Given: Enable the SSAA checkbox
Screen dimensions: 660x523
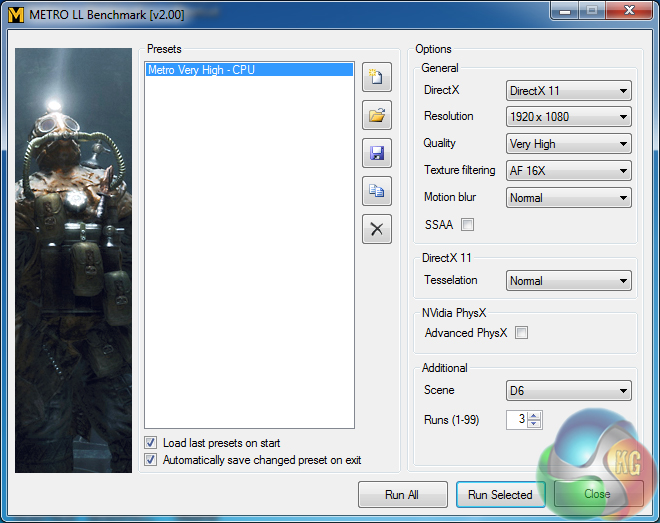Looking at the screenshot, I should click(x=468, y=225).
